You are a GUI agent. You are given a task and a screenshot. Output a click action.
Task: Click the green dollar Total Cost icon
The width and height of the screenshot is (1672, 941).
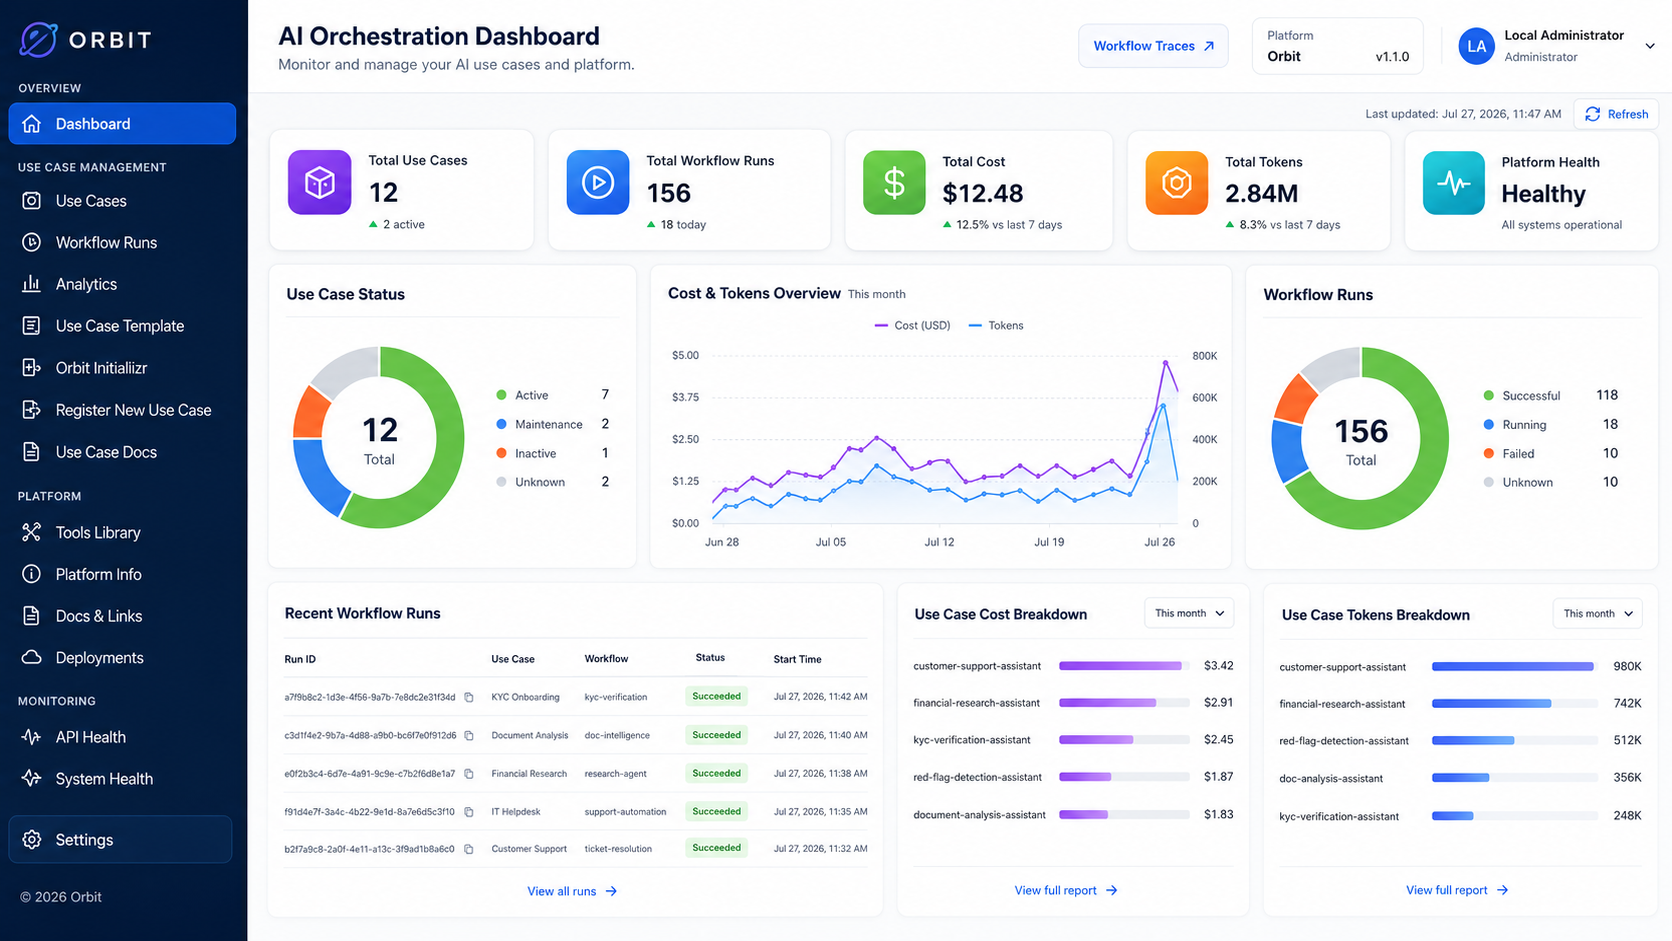[x=894, y=183]
